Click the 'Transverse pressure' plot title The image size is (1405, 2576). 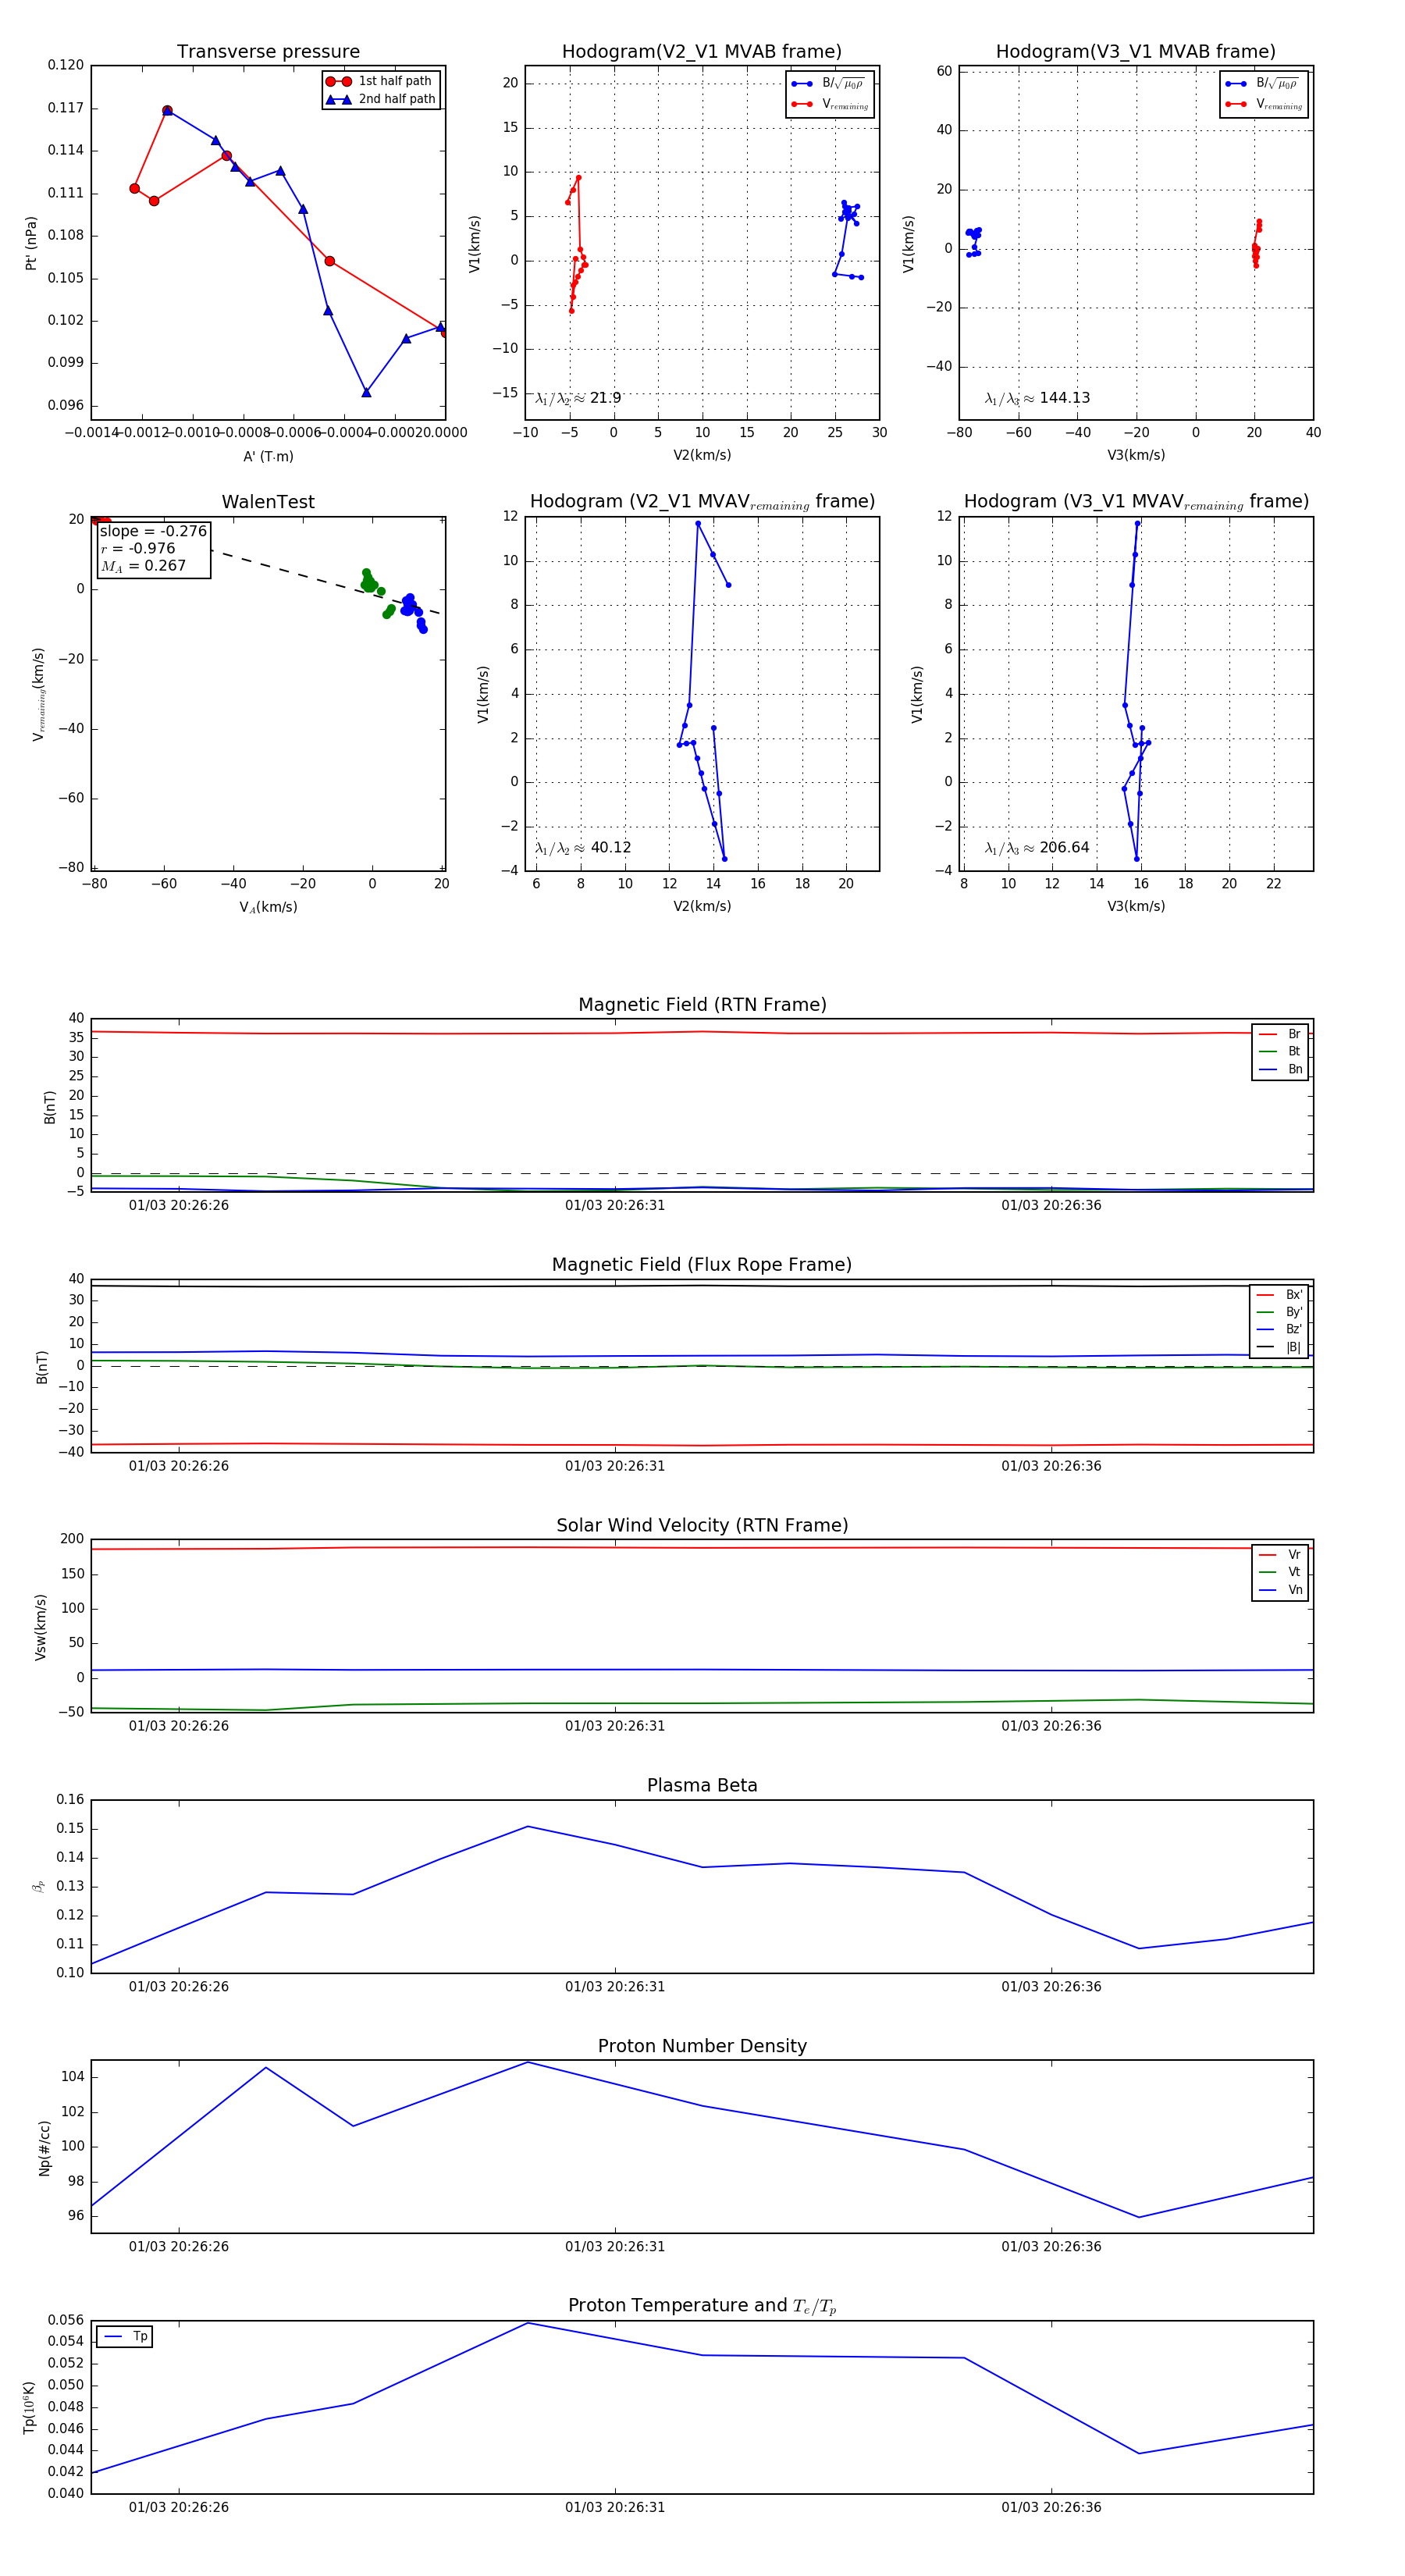[268, 52]
